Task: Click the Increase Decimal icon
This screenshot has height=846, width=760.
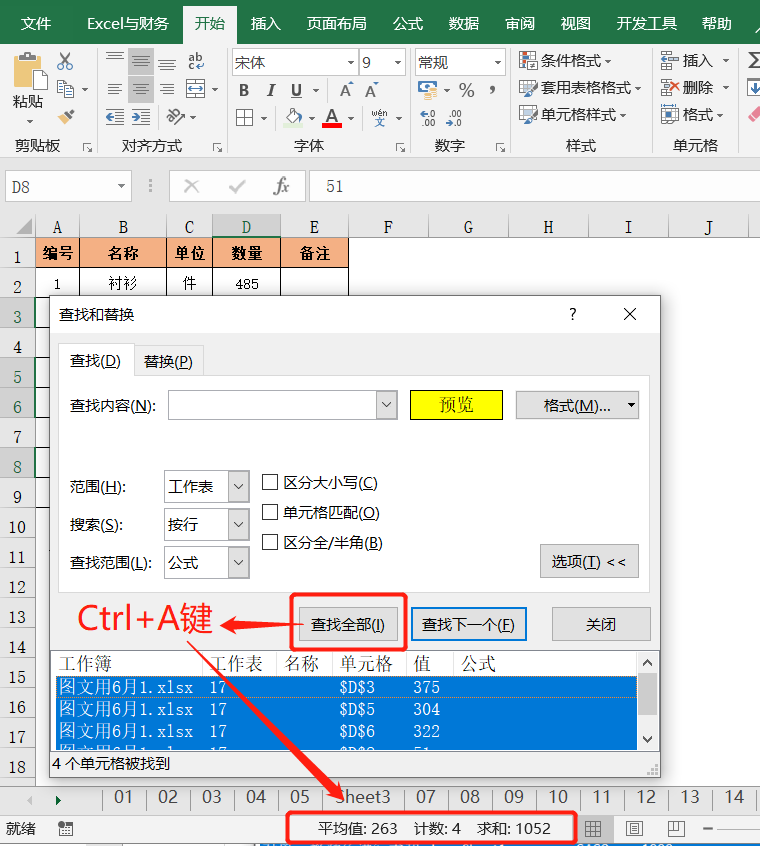Action: [428, 118]
